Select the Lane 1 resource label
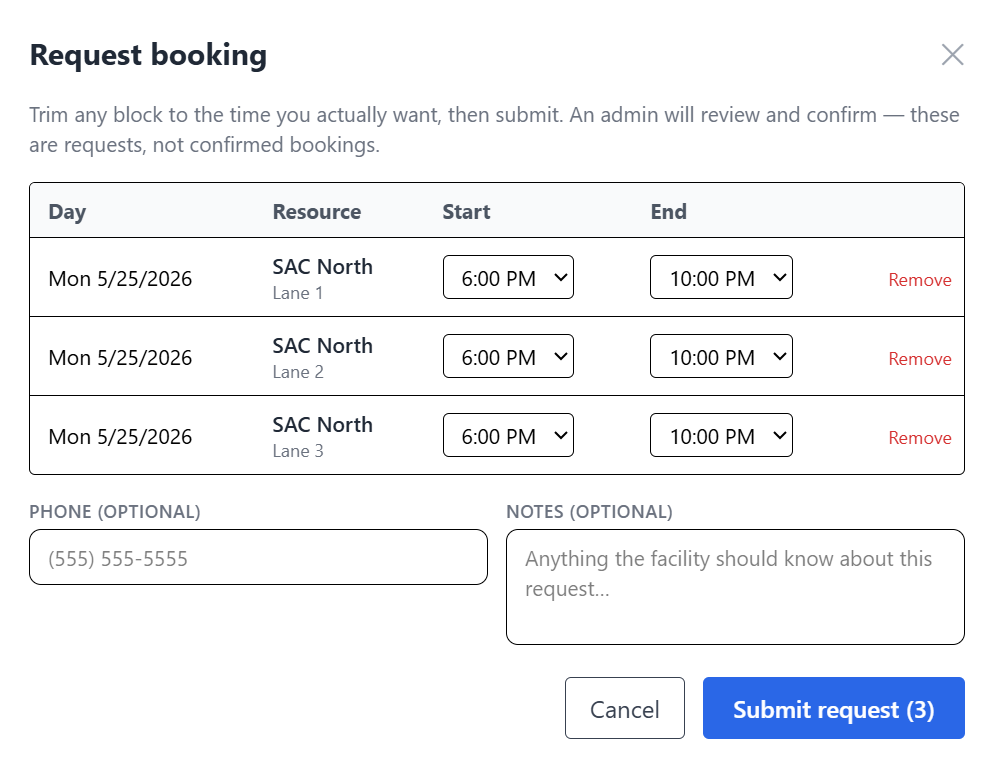The height and width of the screenshot is (763, 991). point(298,293)
